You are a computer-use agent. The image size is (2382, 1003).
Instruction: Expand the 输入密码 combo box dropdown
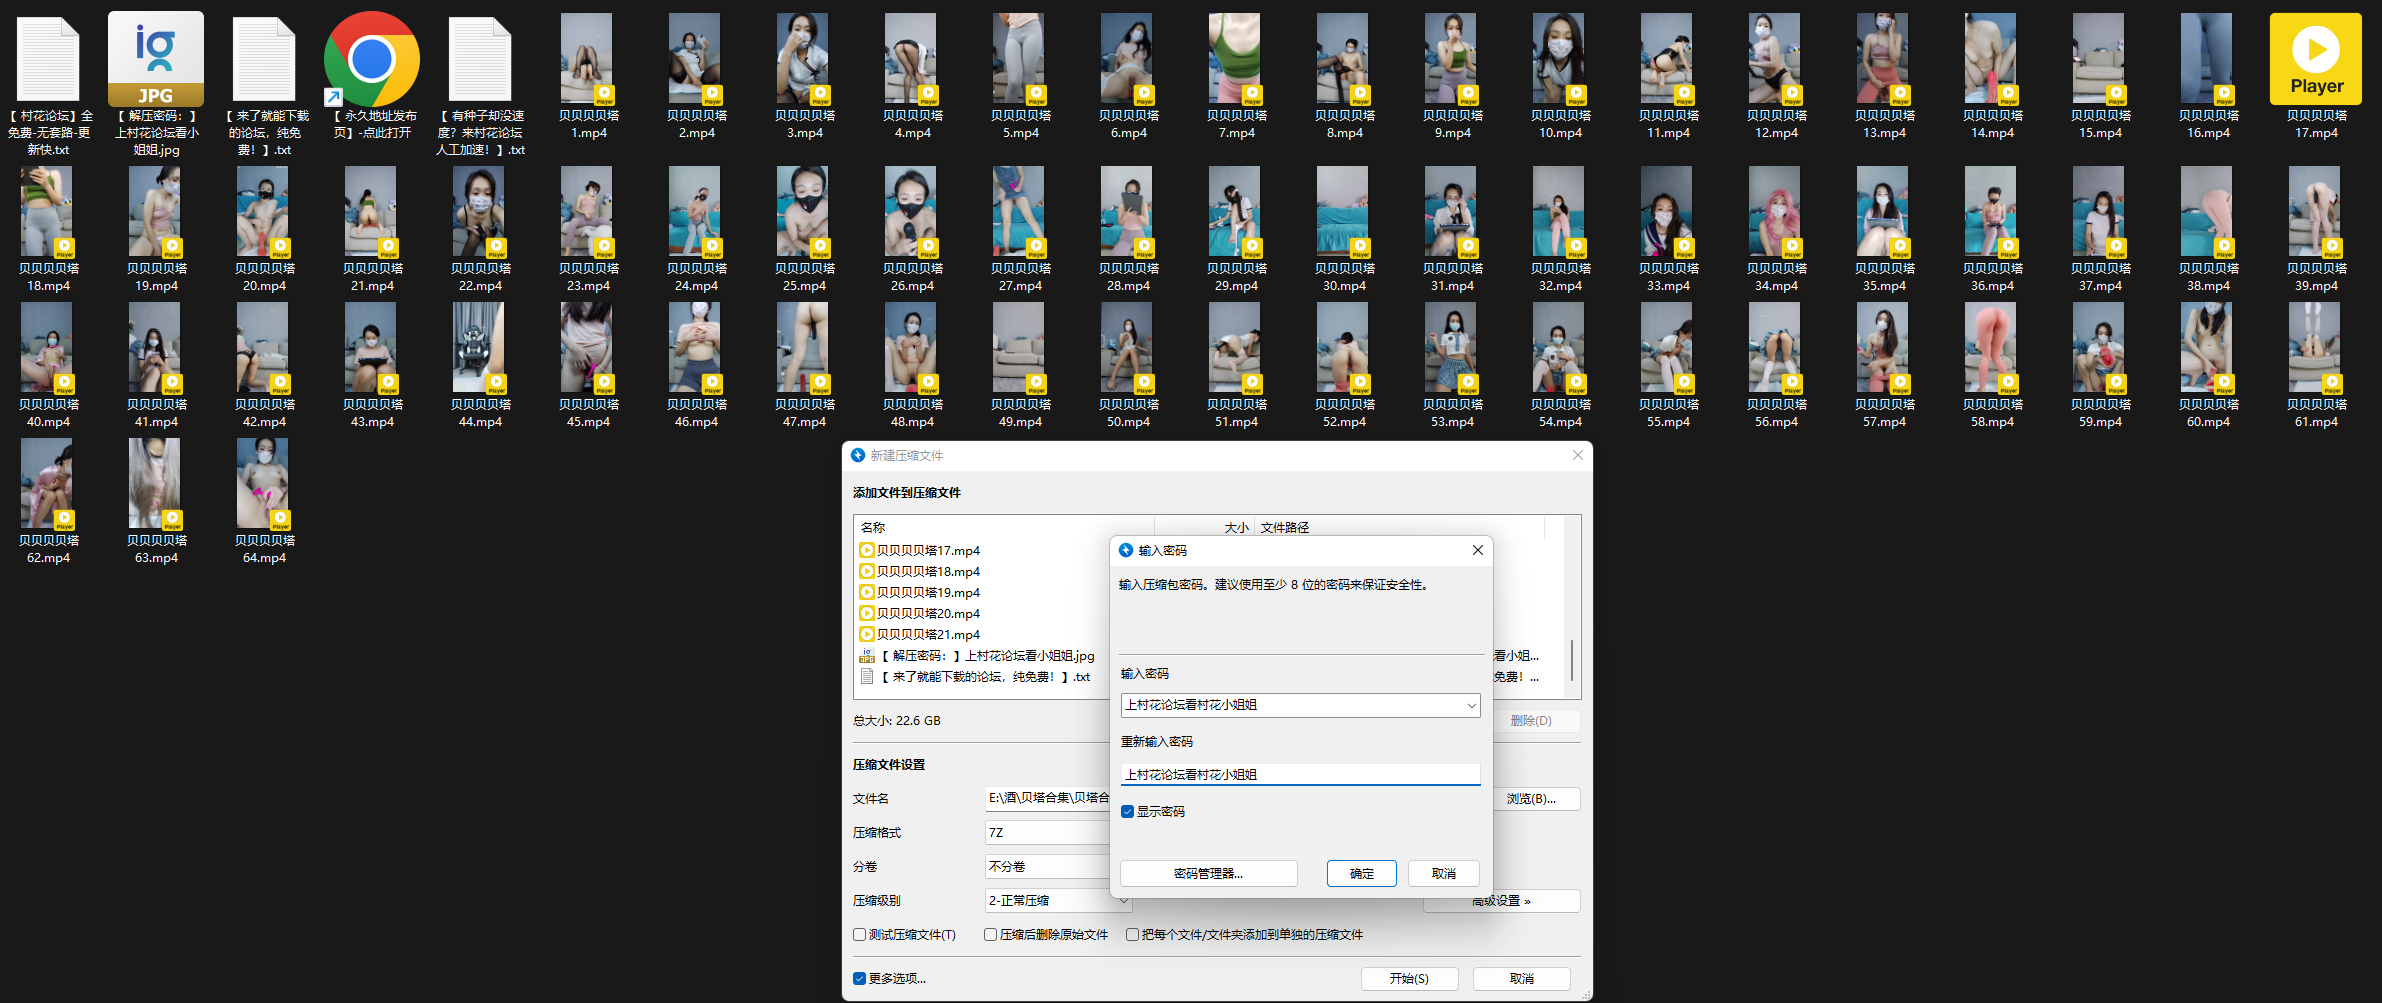tap(1471, 706)
